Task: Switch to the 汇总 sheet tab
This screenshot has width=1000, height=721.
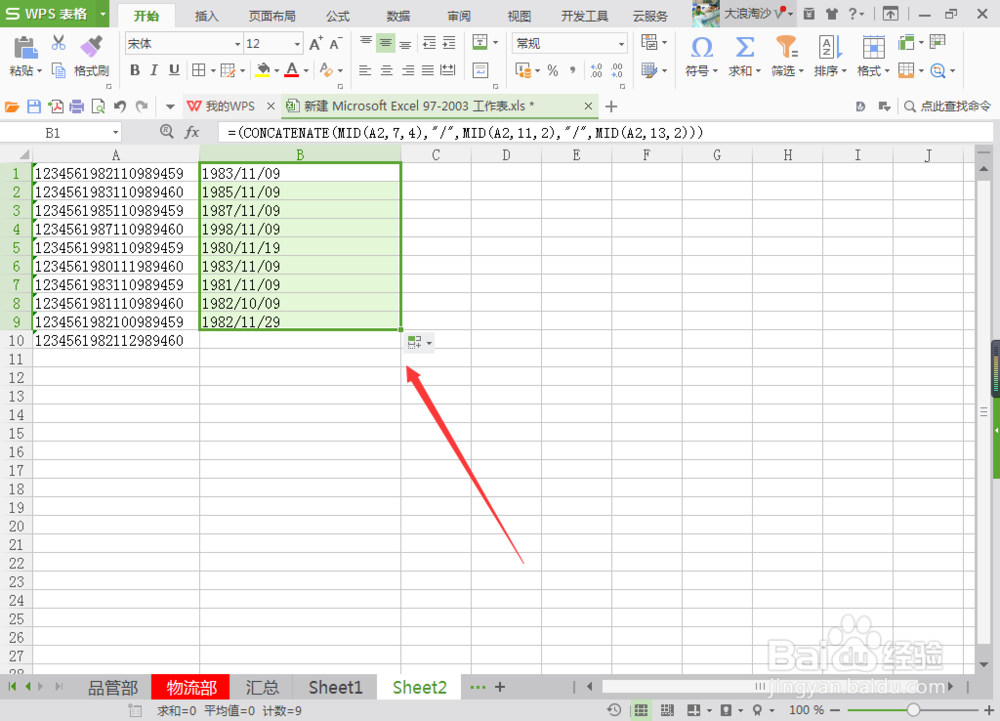Action: point(262,687)
